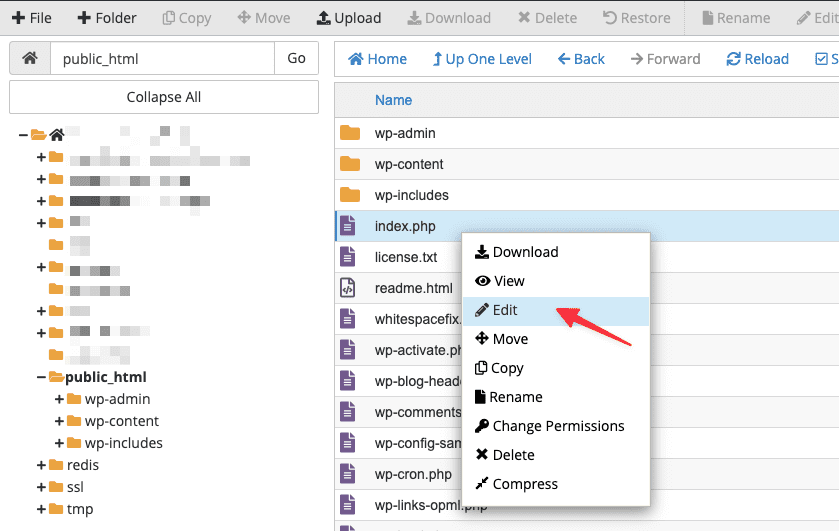The image size is (839, 531).
Task: Click the Collapse All button
Action: point(164,97)
